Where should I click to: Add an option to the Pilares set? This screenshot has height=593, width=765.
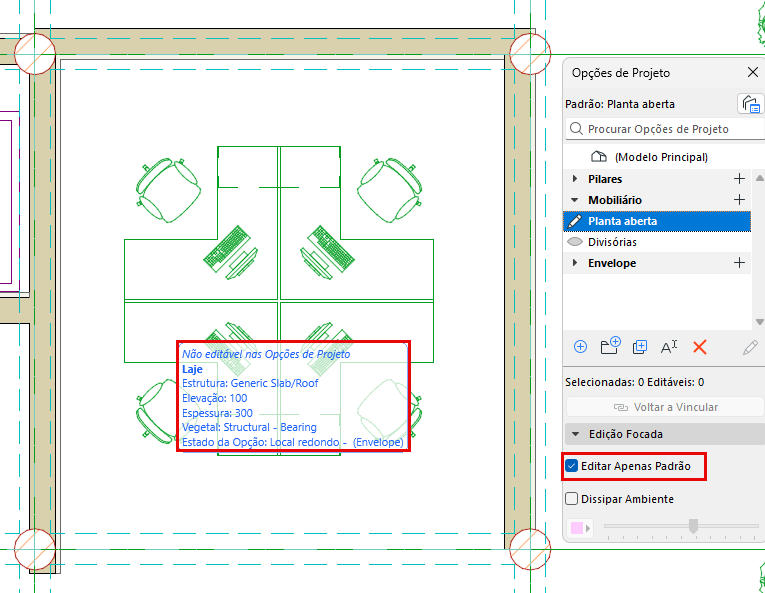point(739,179)
